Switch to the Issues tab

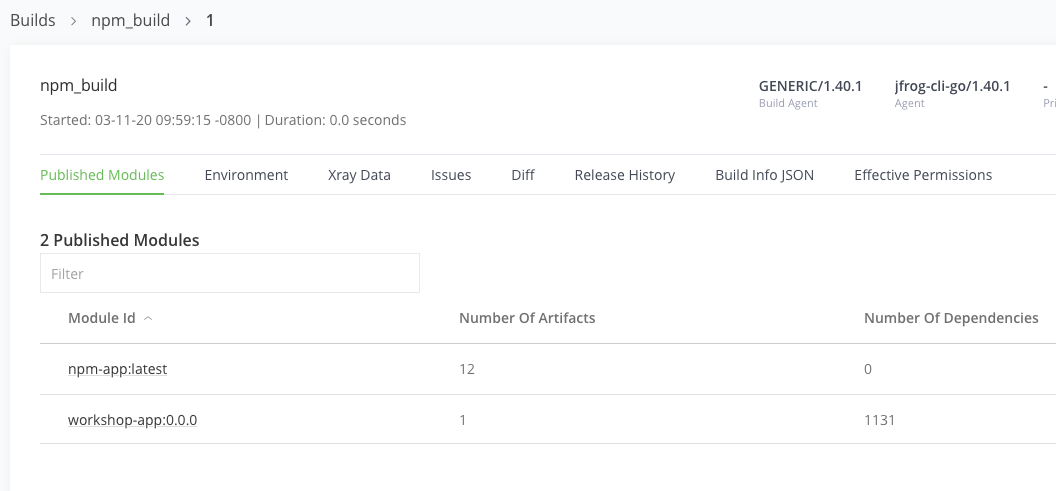pyautogui.click(x=451, y=175)
